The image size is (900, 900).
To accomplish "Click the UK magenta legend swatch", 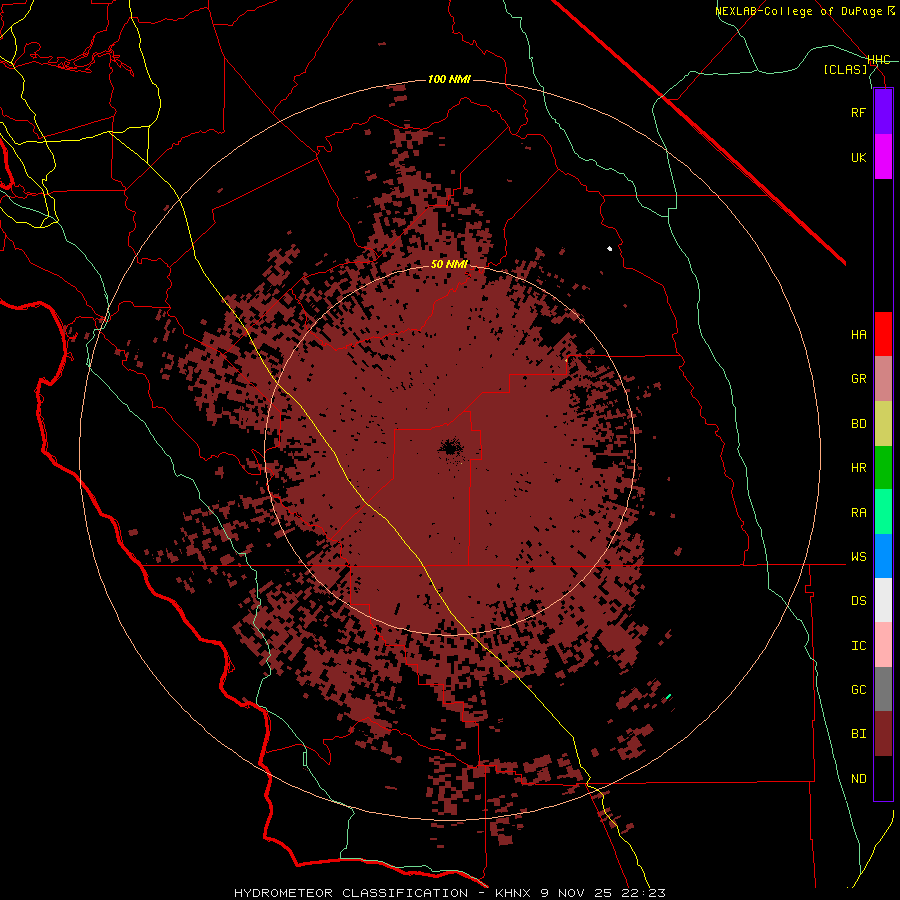I will coord(883,157).
